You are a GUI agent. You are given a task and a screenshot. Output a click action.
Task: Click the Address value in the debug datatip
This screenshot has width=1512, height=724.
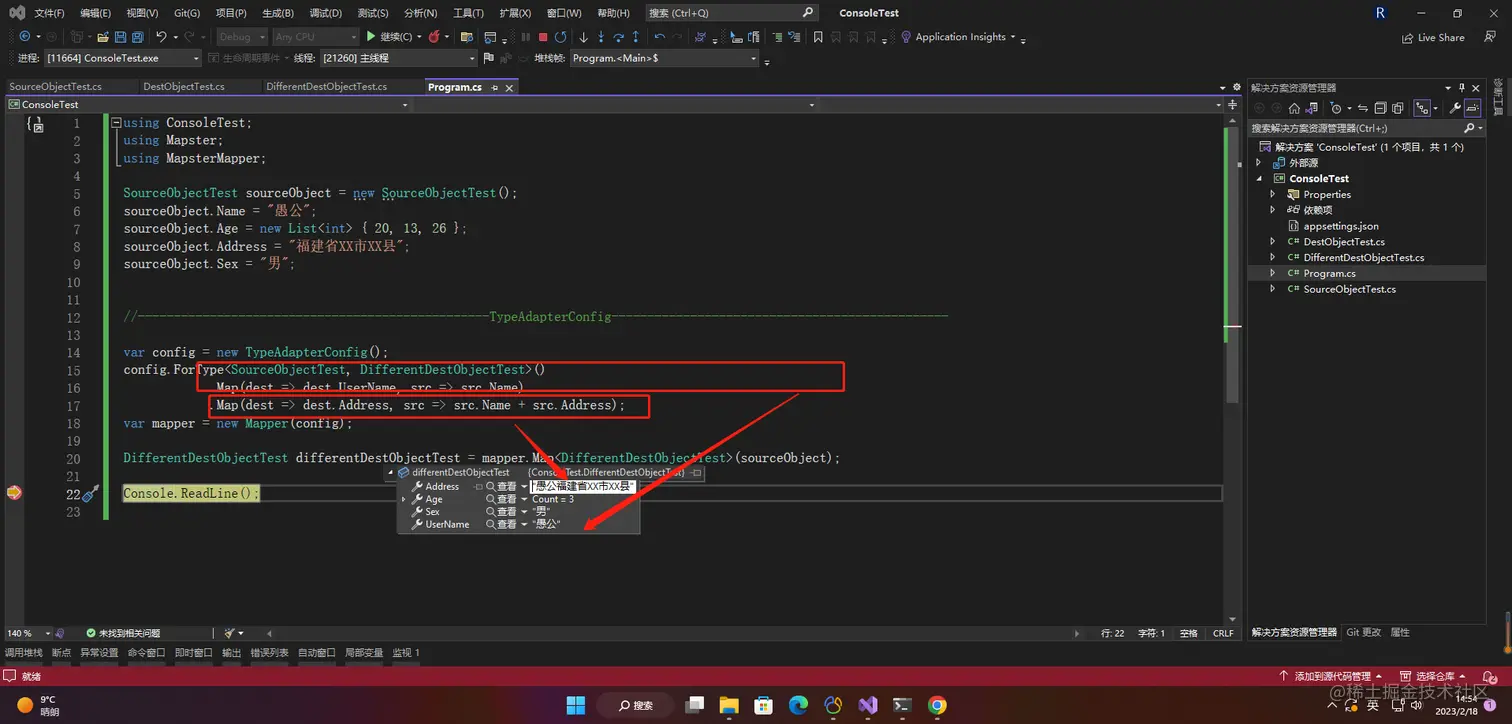(584, 486)
